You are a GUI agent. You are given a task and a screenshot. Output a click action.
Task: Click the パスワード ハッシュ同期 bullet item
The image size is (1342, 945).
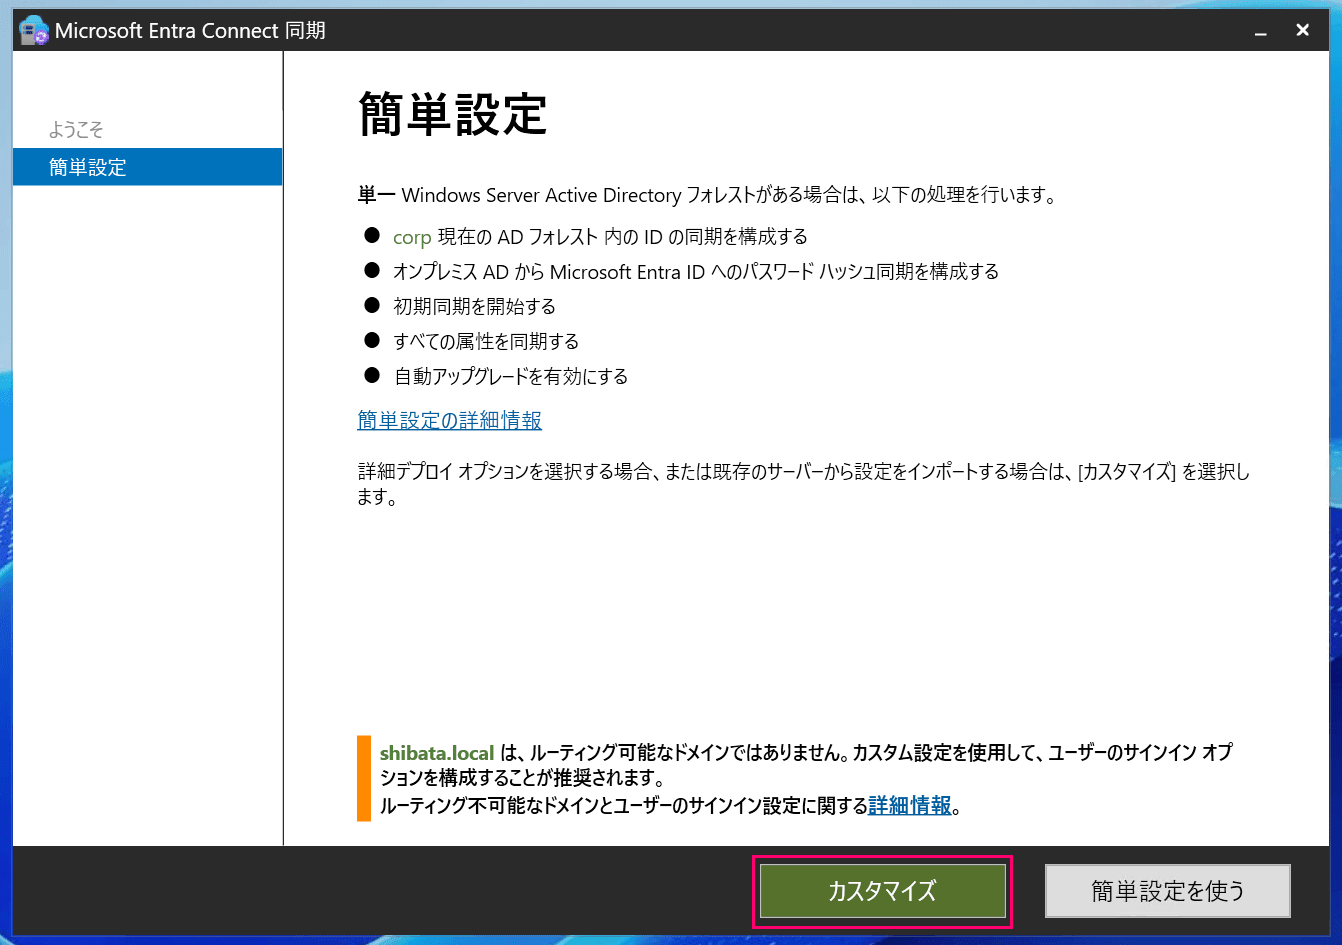tap(696, 272)
